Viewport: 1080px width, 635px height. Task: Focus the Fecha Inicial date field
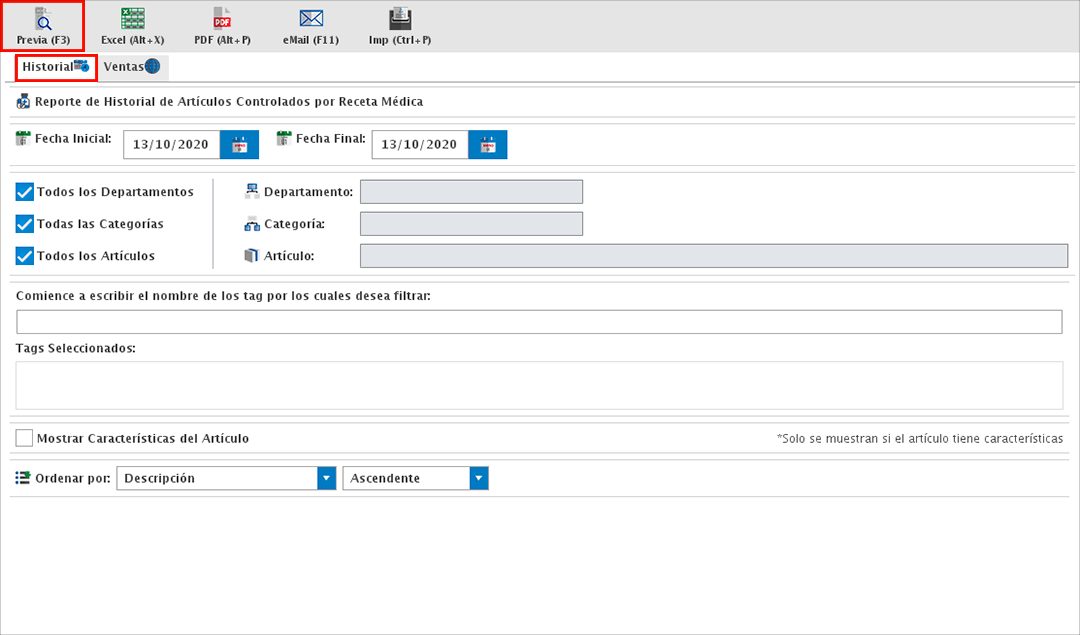coord(171,145)
